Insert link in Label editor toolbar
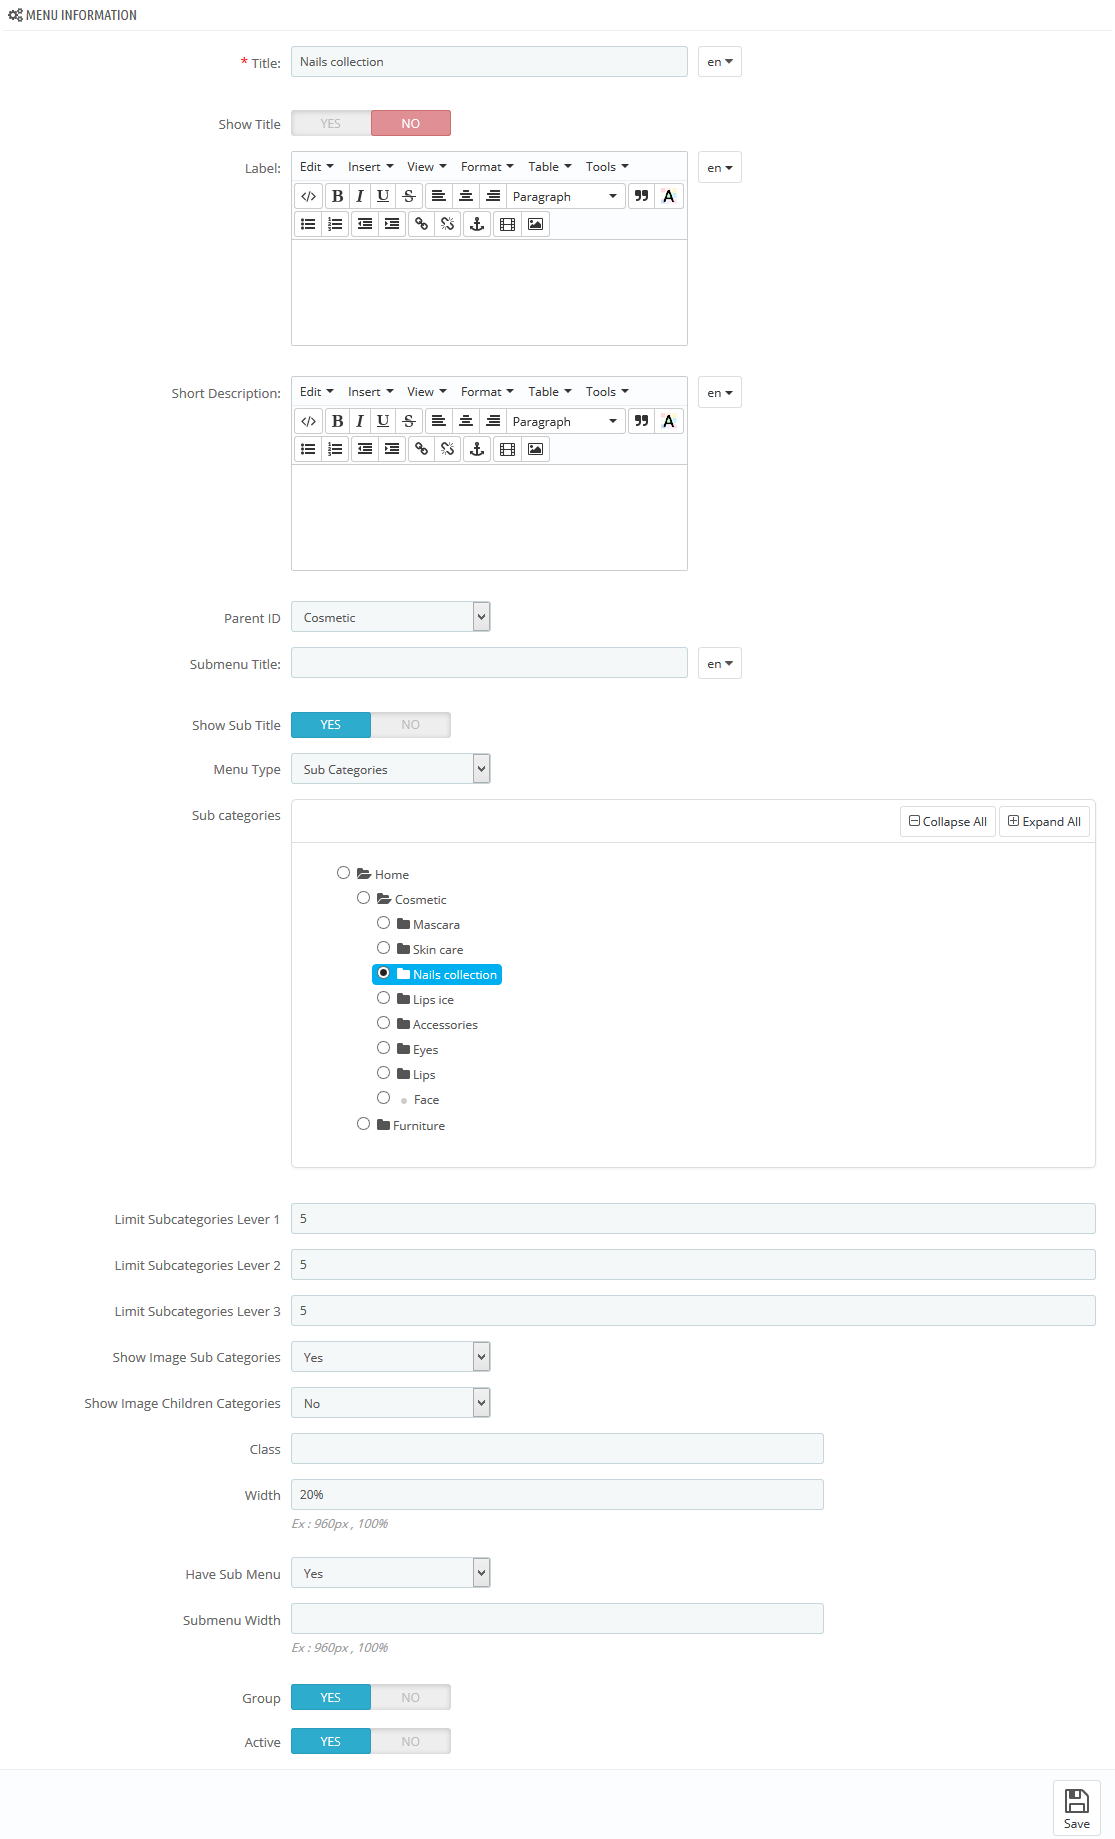 421,224
